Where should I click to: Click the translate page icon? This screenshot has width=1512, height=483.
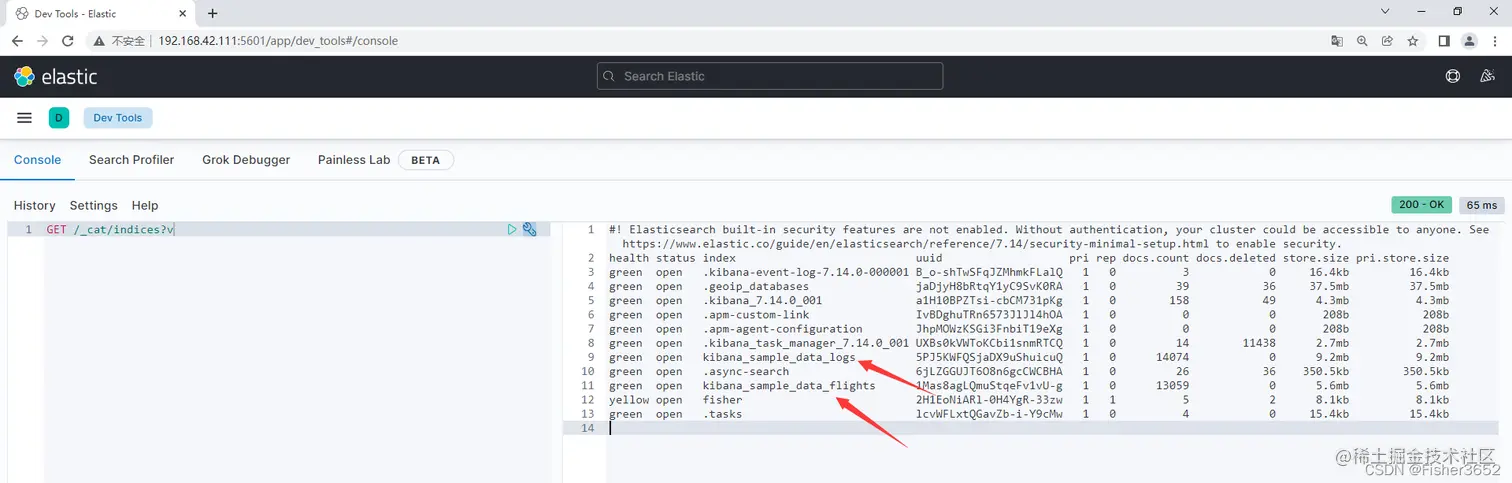click(1337, 41)
